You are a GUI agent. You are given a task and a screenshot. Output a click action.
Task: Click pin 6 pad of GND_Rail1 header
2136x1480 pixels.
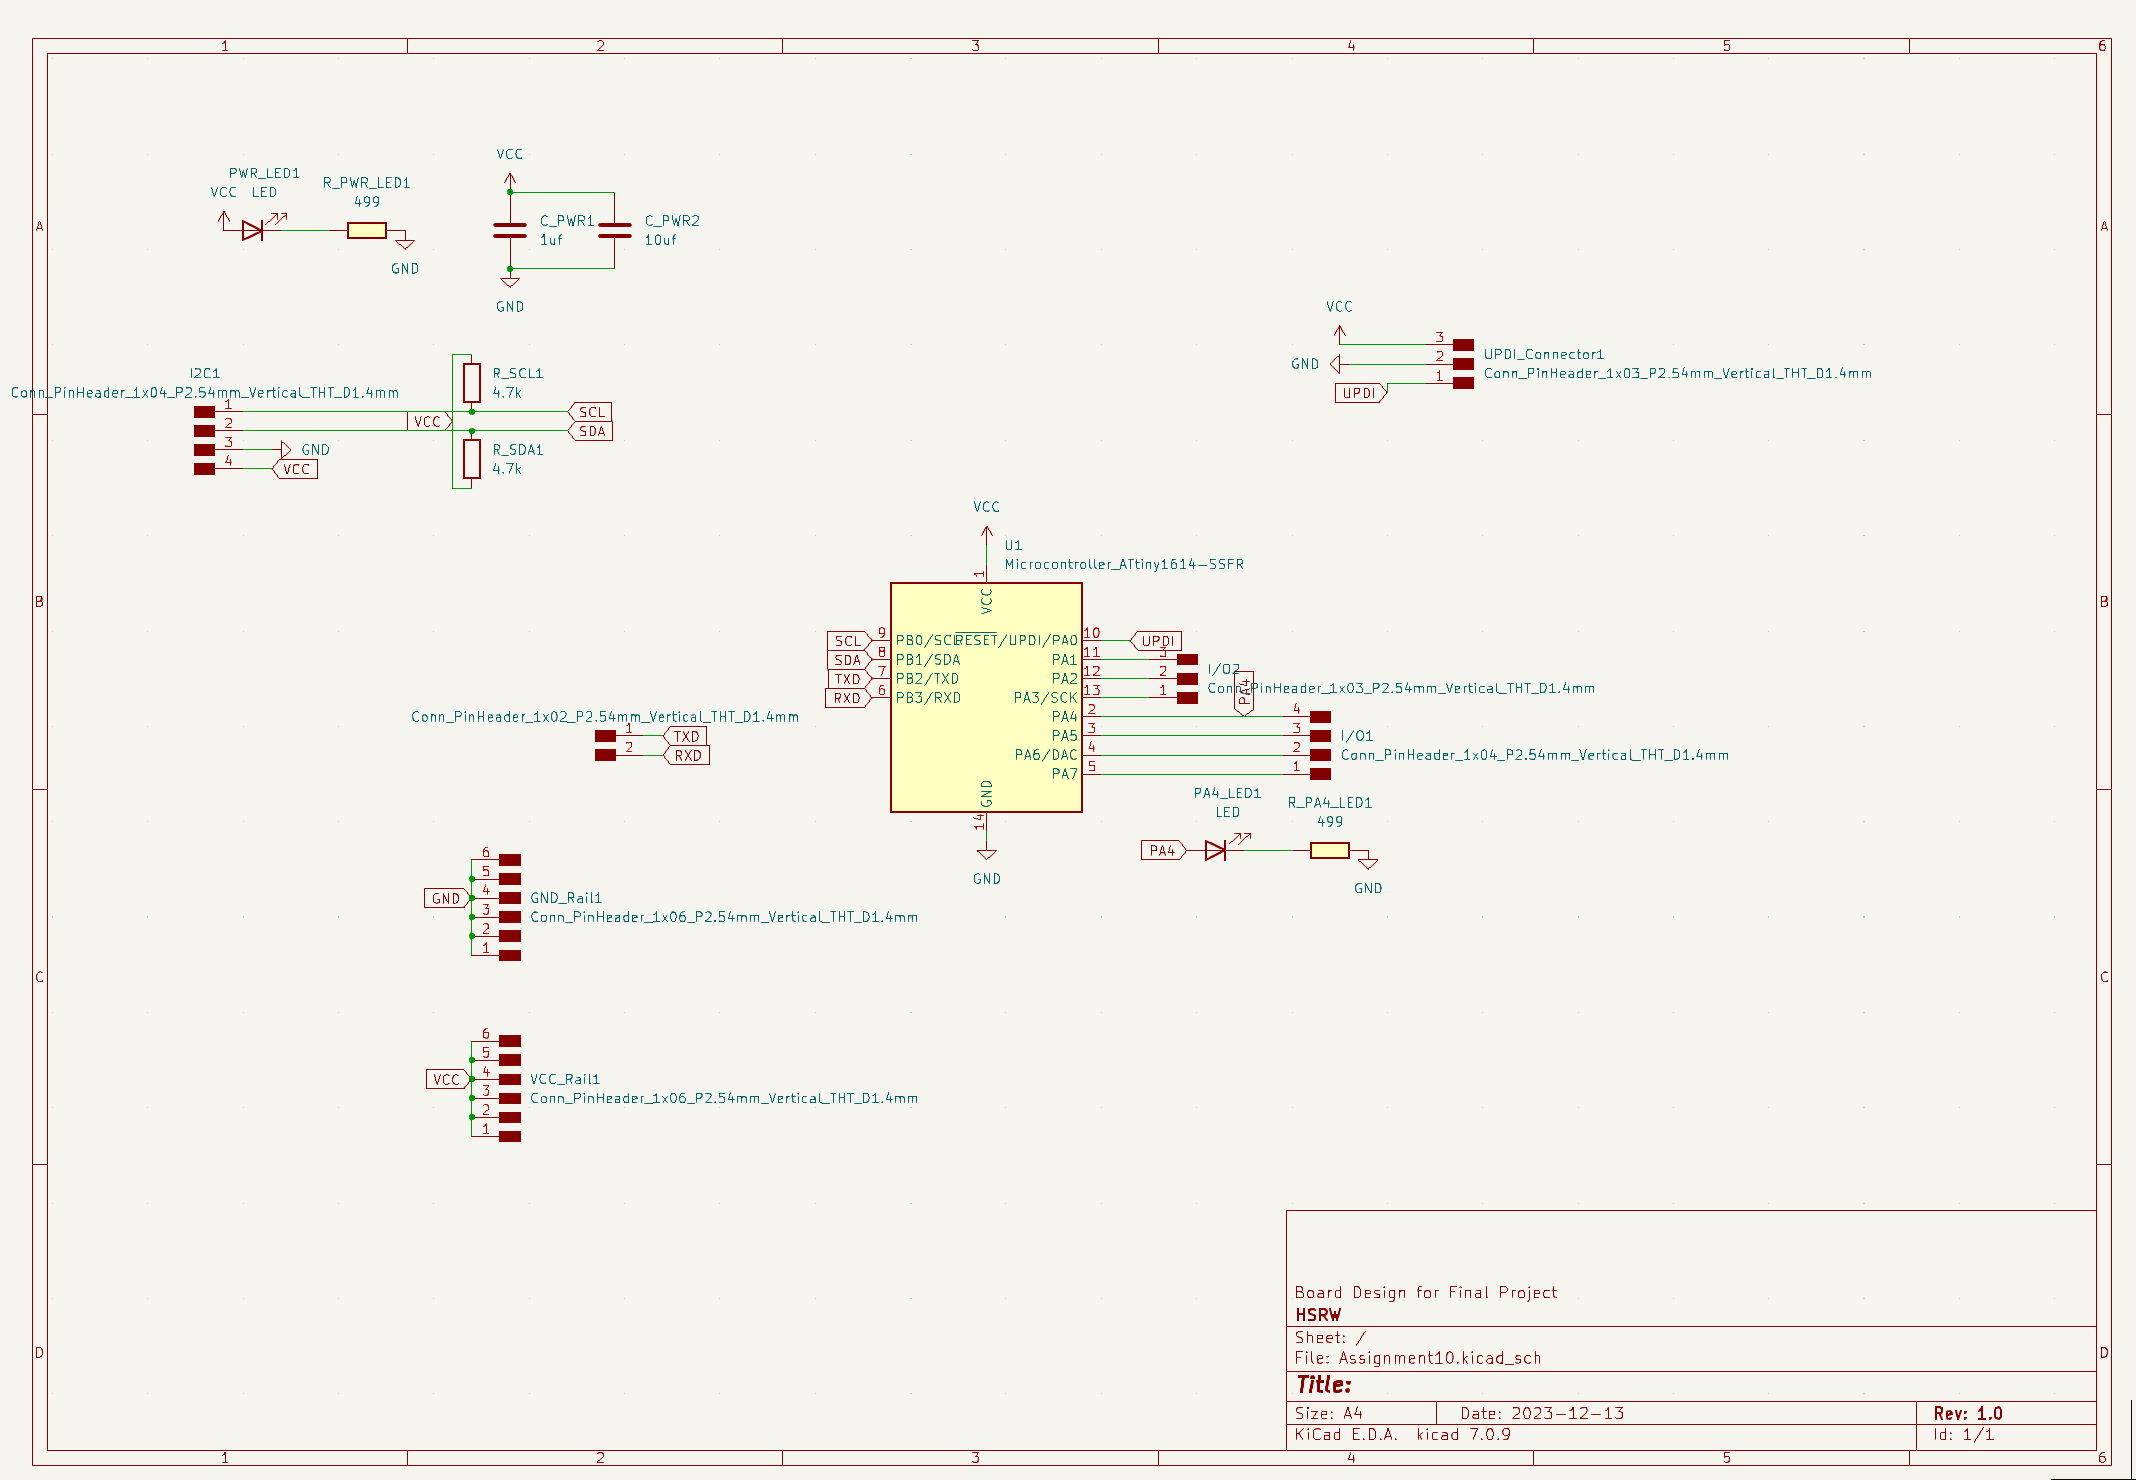point(510,860)
